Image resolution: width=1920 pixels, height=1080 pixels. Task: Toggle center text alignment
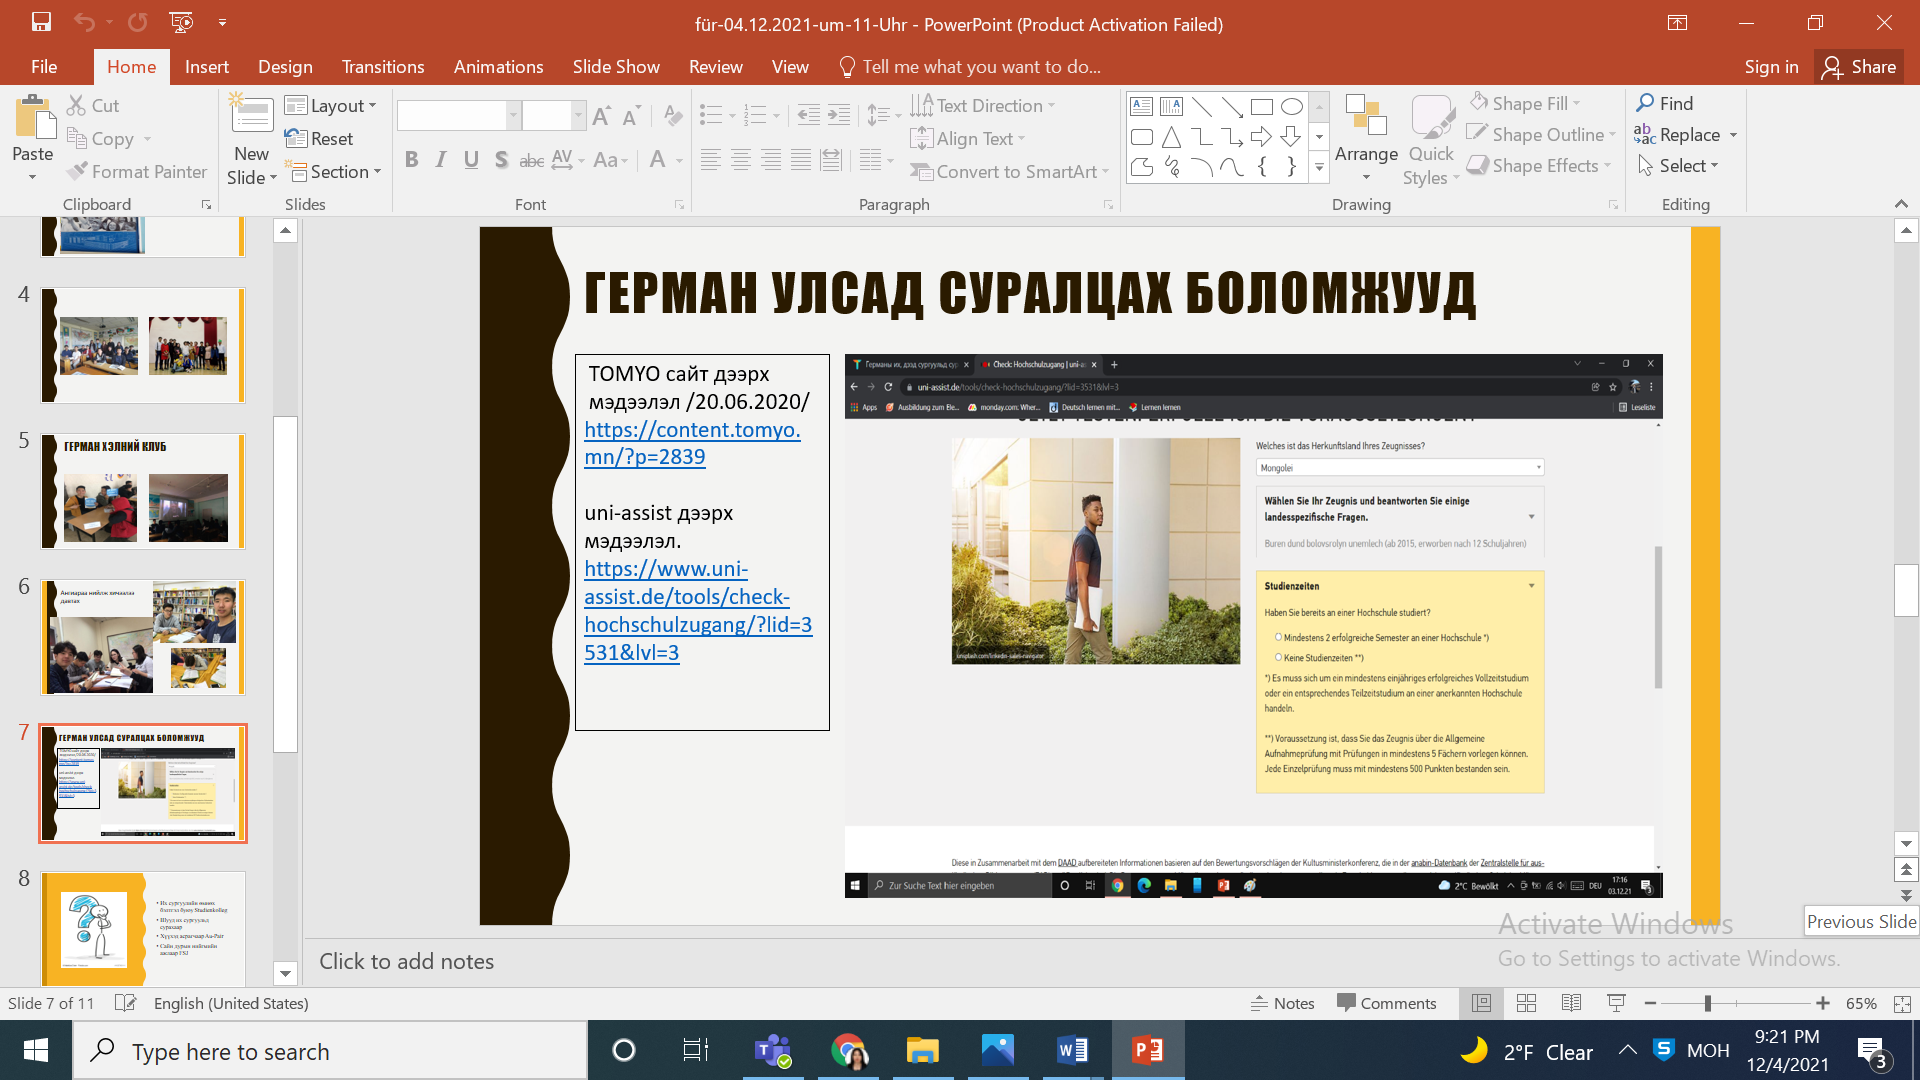(741, 160)
